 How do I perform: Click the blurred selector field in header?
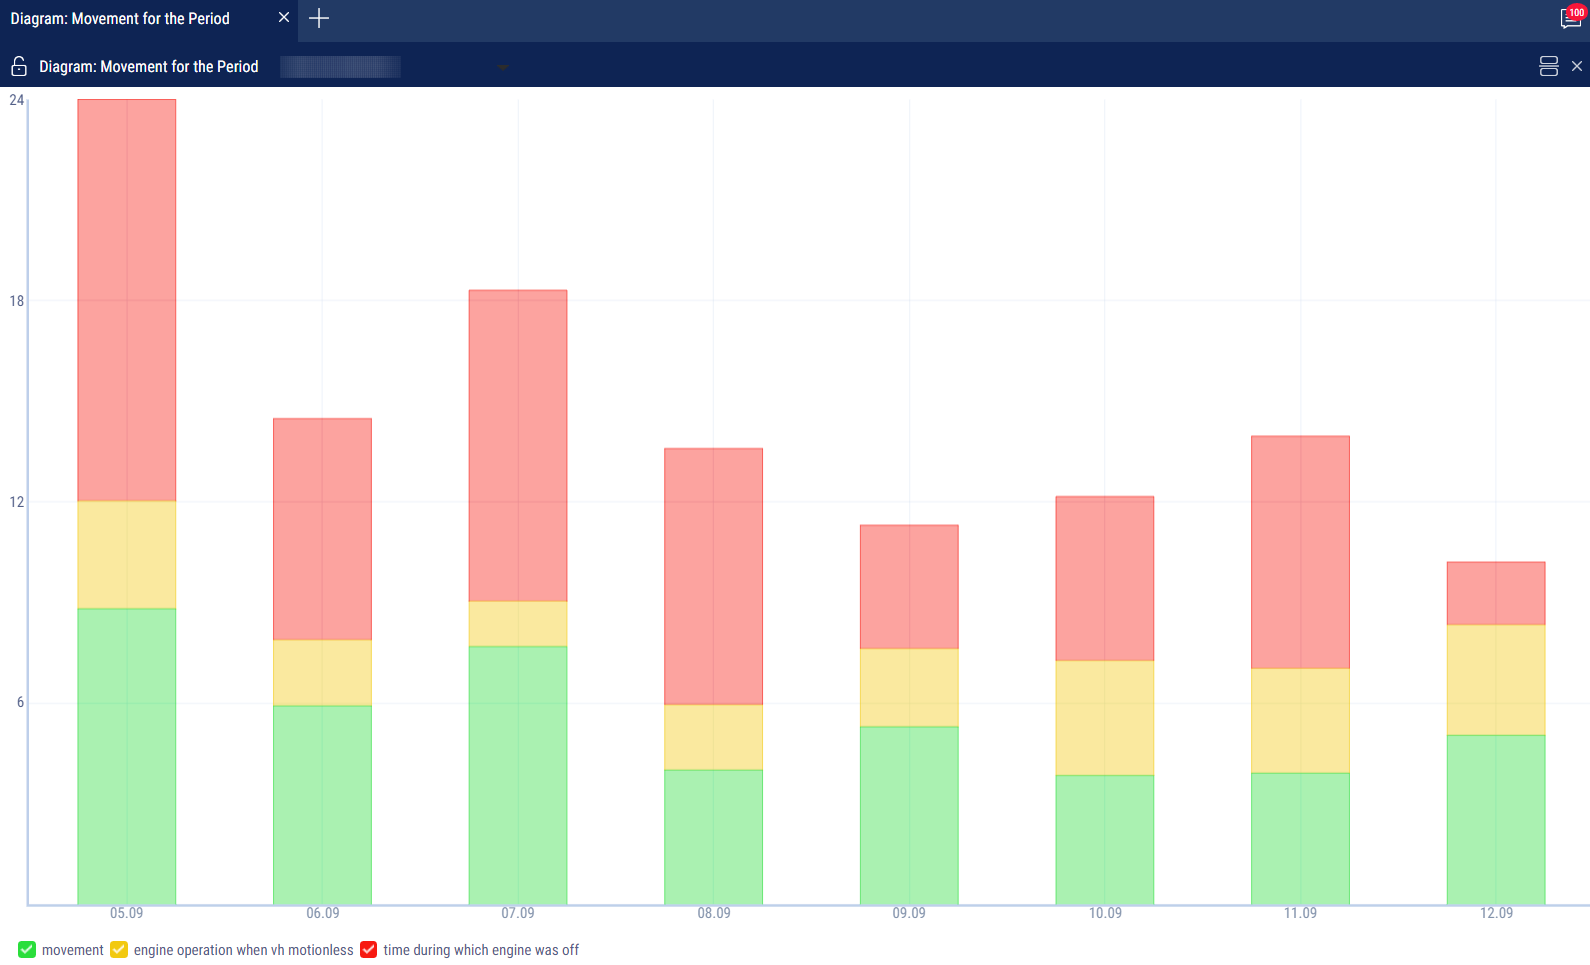click(340, 67)
